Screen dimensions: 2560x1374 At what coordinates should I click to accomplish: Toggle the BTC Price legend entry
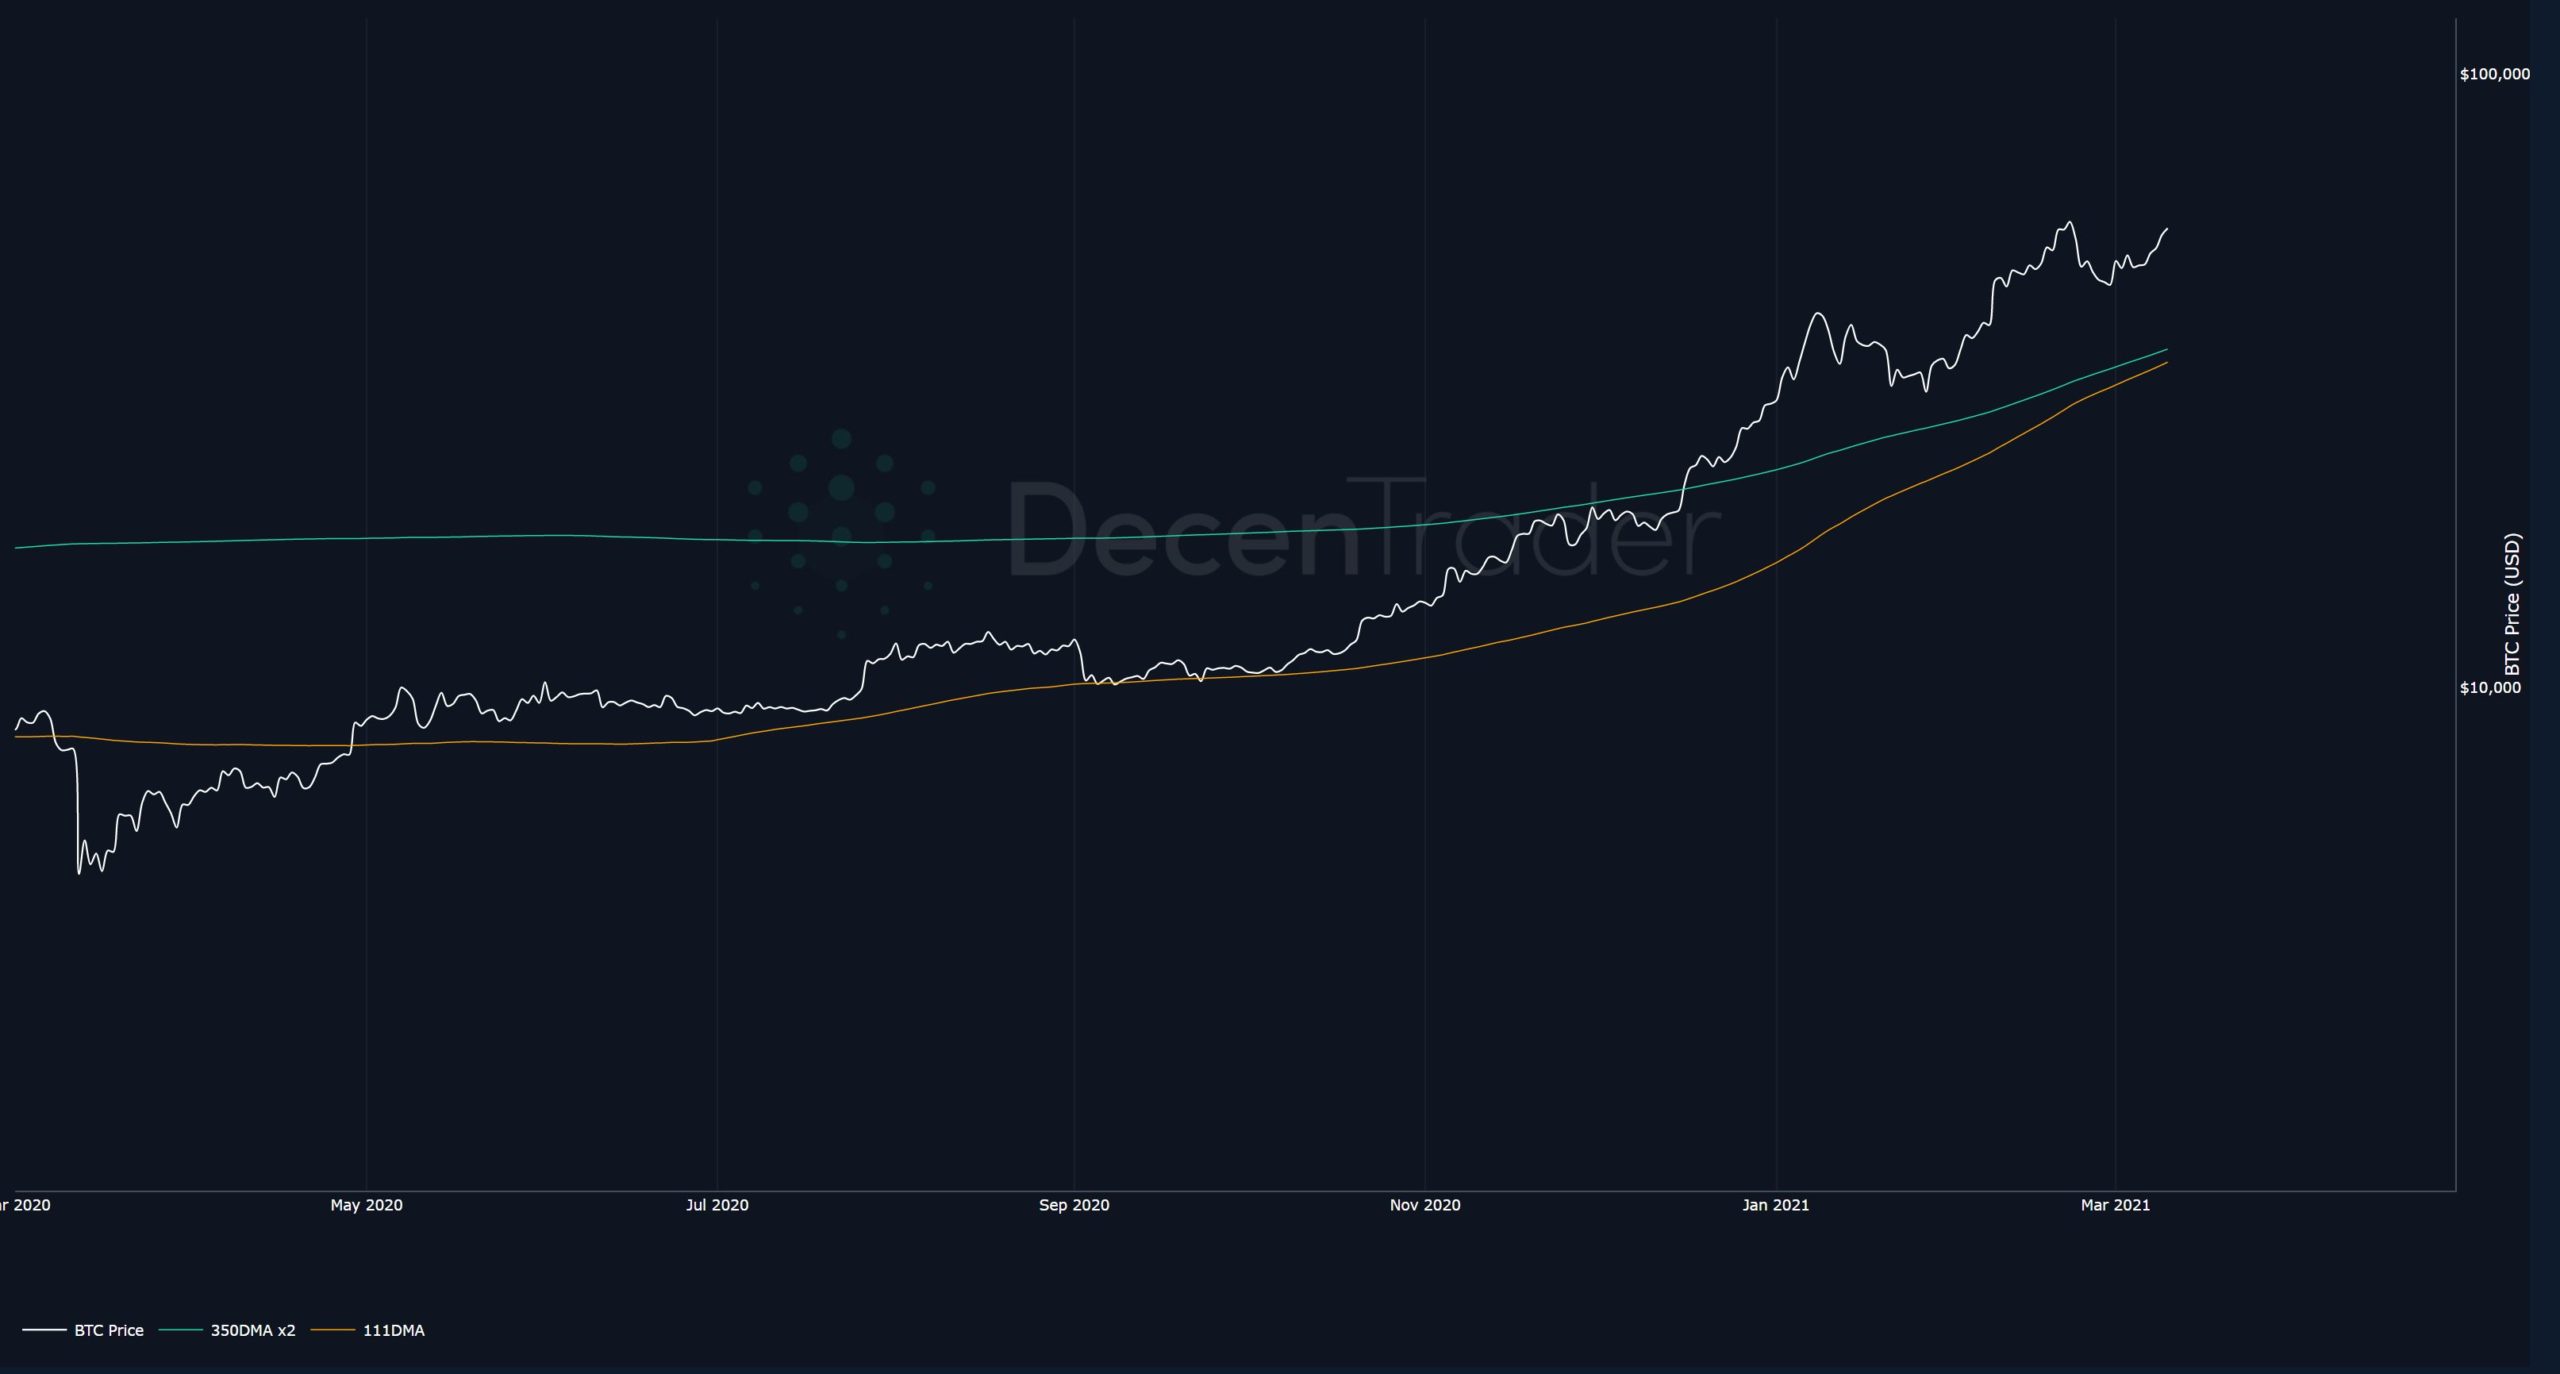pyautogui.click(x=108, y=1330)
